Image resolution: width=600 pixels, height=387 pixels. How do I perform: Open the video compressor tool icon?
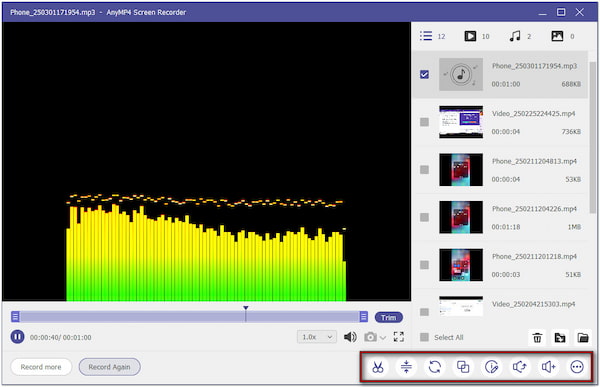tap(406, 367)
